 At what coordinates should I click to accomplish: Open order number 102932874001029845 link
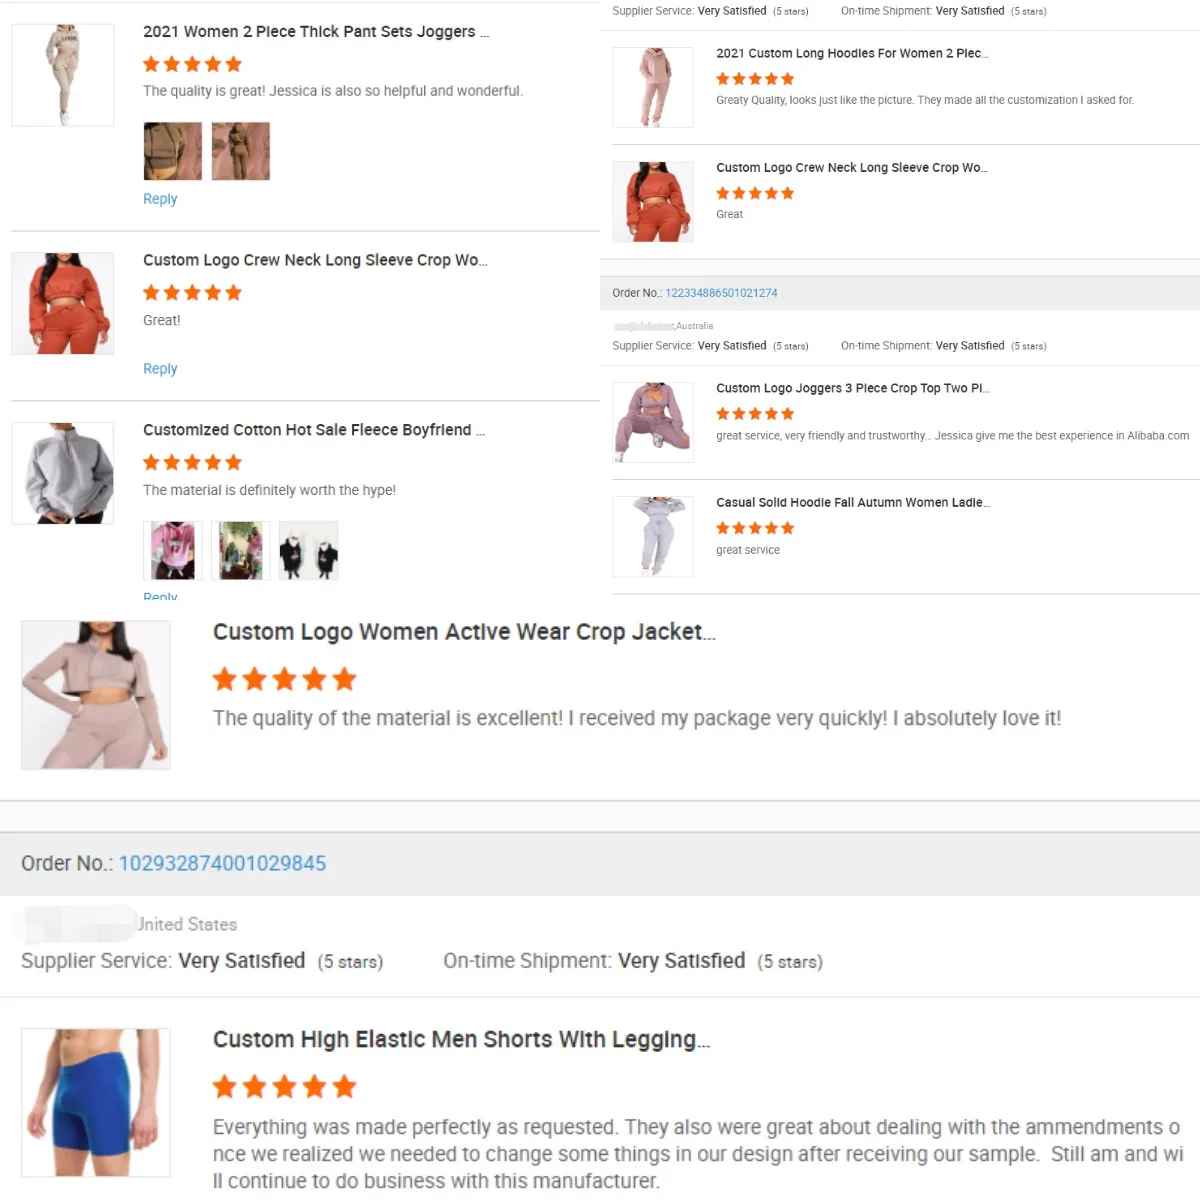coord(222,863)
